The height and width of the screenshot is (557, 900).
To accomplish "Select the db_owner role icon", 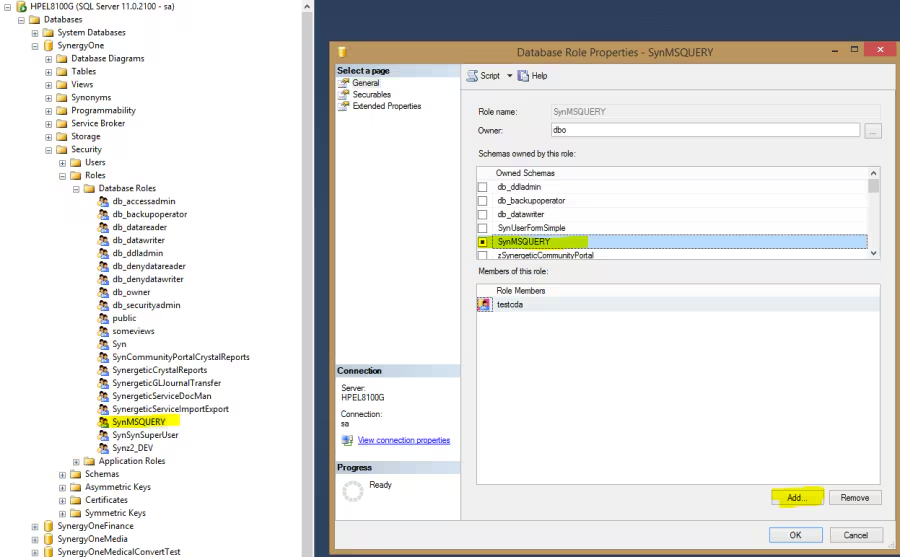I will point(103,292).
